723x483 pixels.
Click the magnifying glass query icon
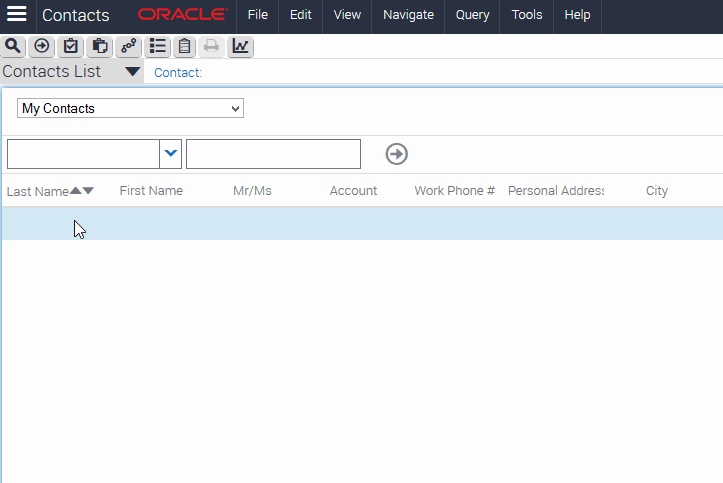point(13,46)
